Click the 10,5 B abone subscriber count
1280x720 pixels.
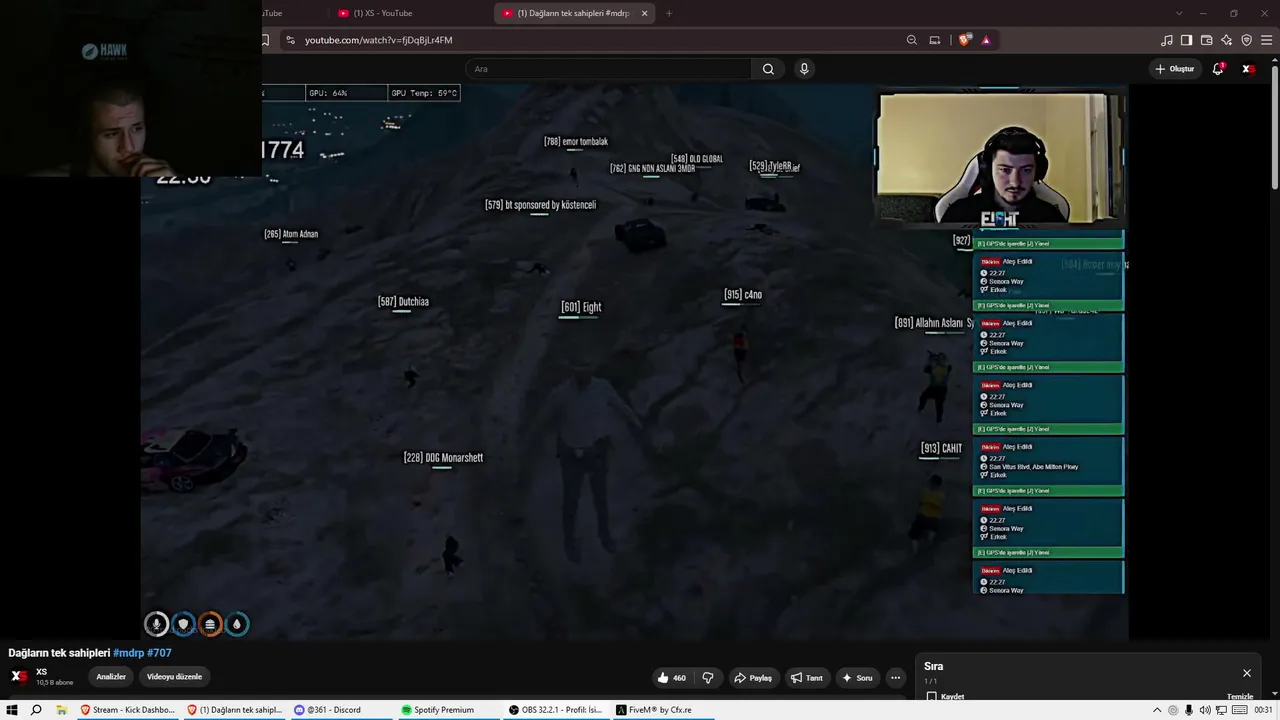click(x=55, y=683)
